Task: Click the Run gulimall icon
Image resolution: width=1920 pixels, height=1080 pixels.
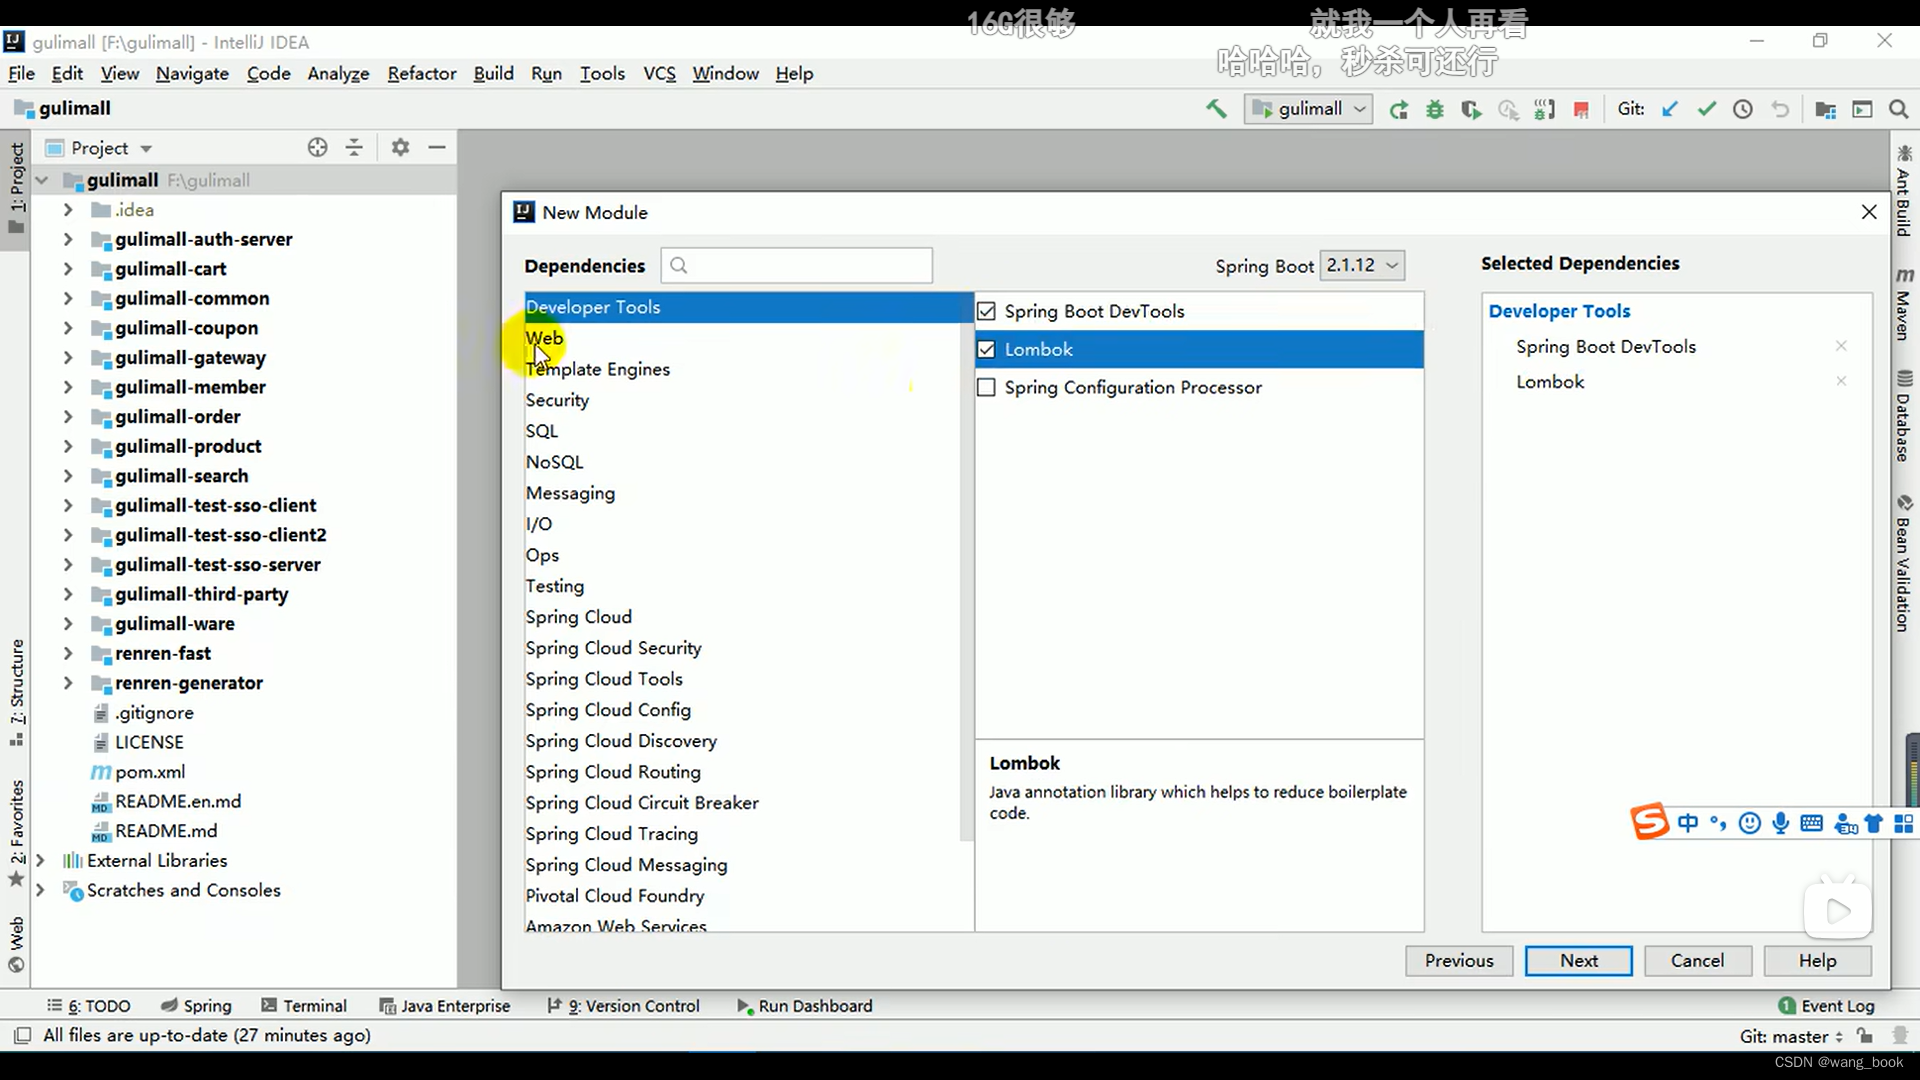Action: [1398, 110]
